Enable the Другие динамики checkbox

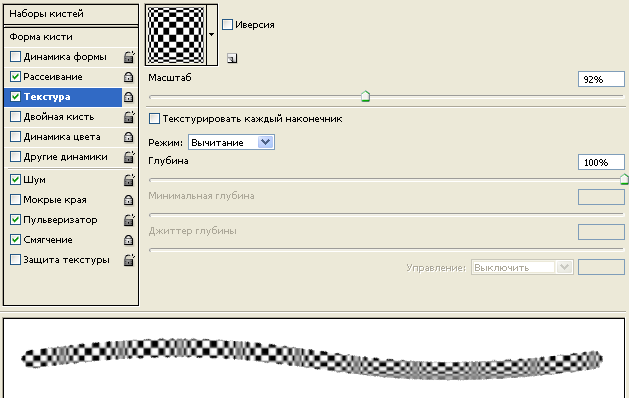[x=15, y=156]
